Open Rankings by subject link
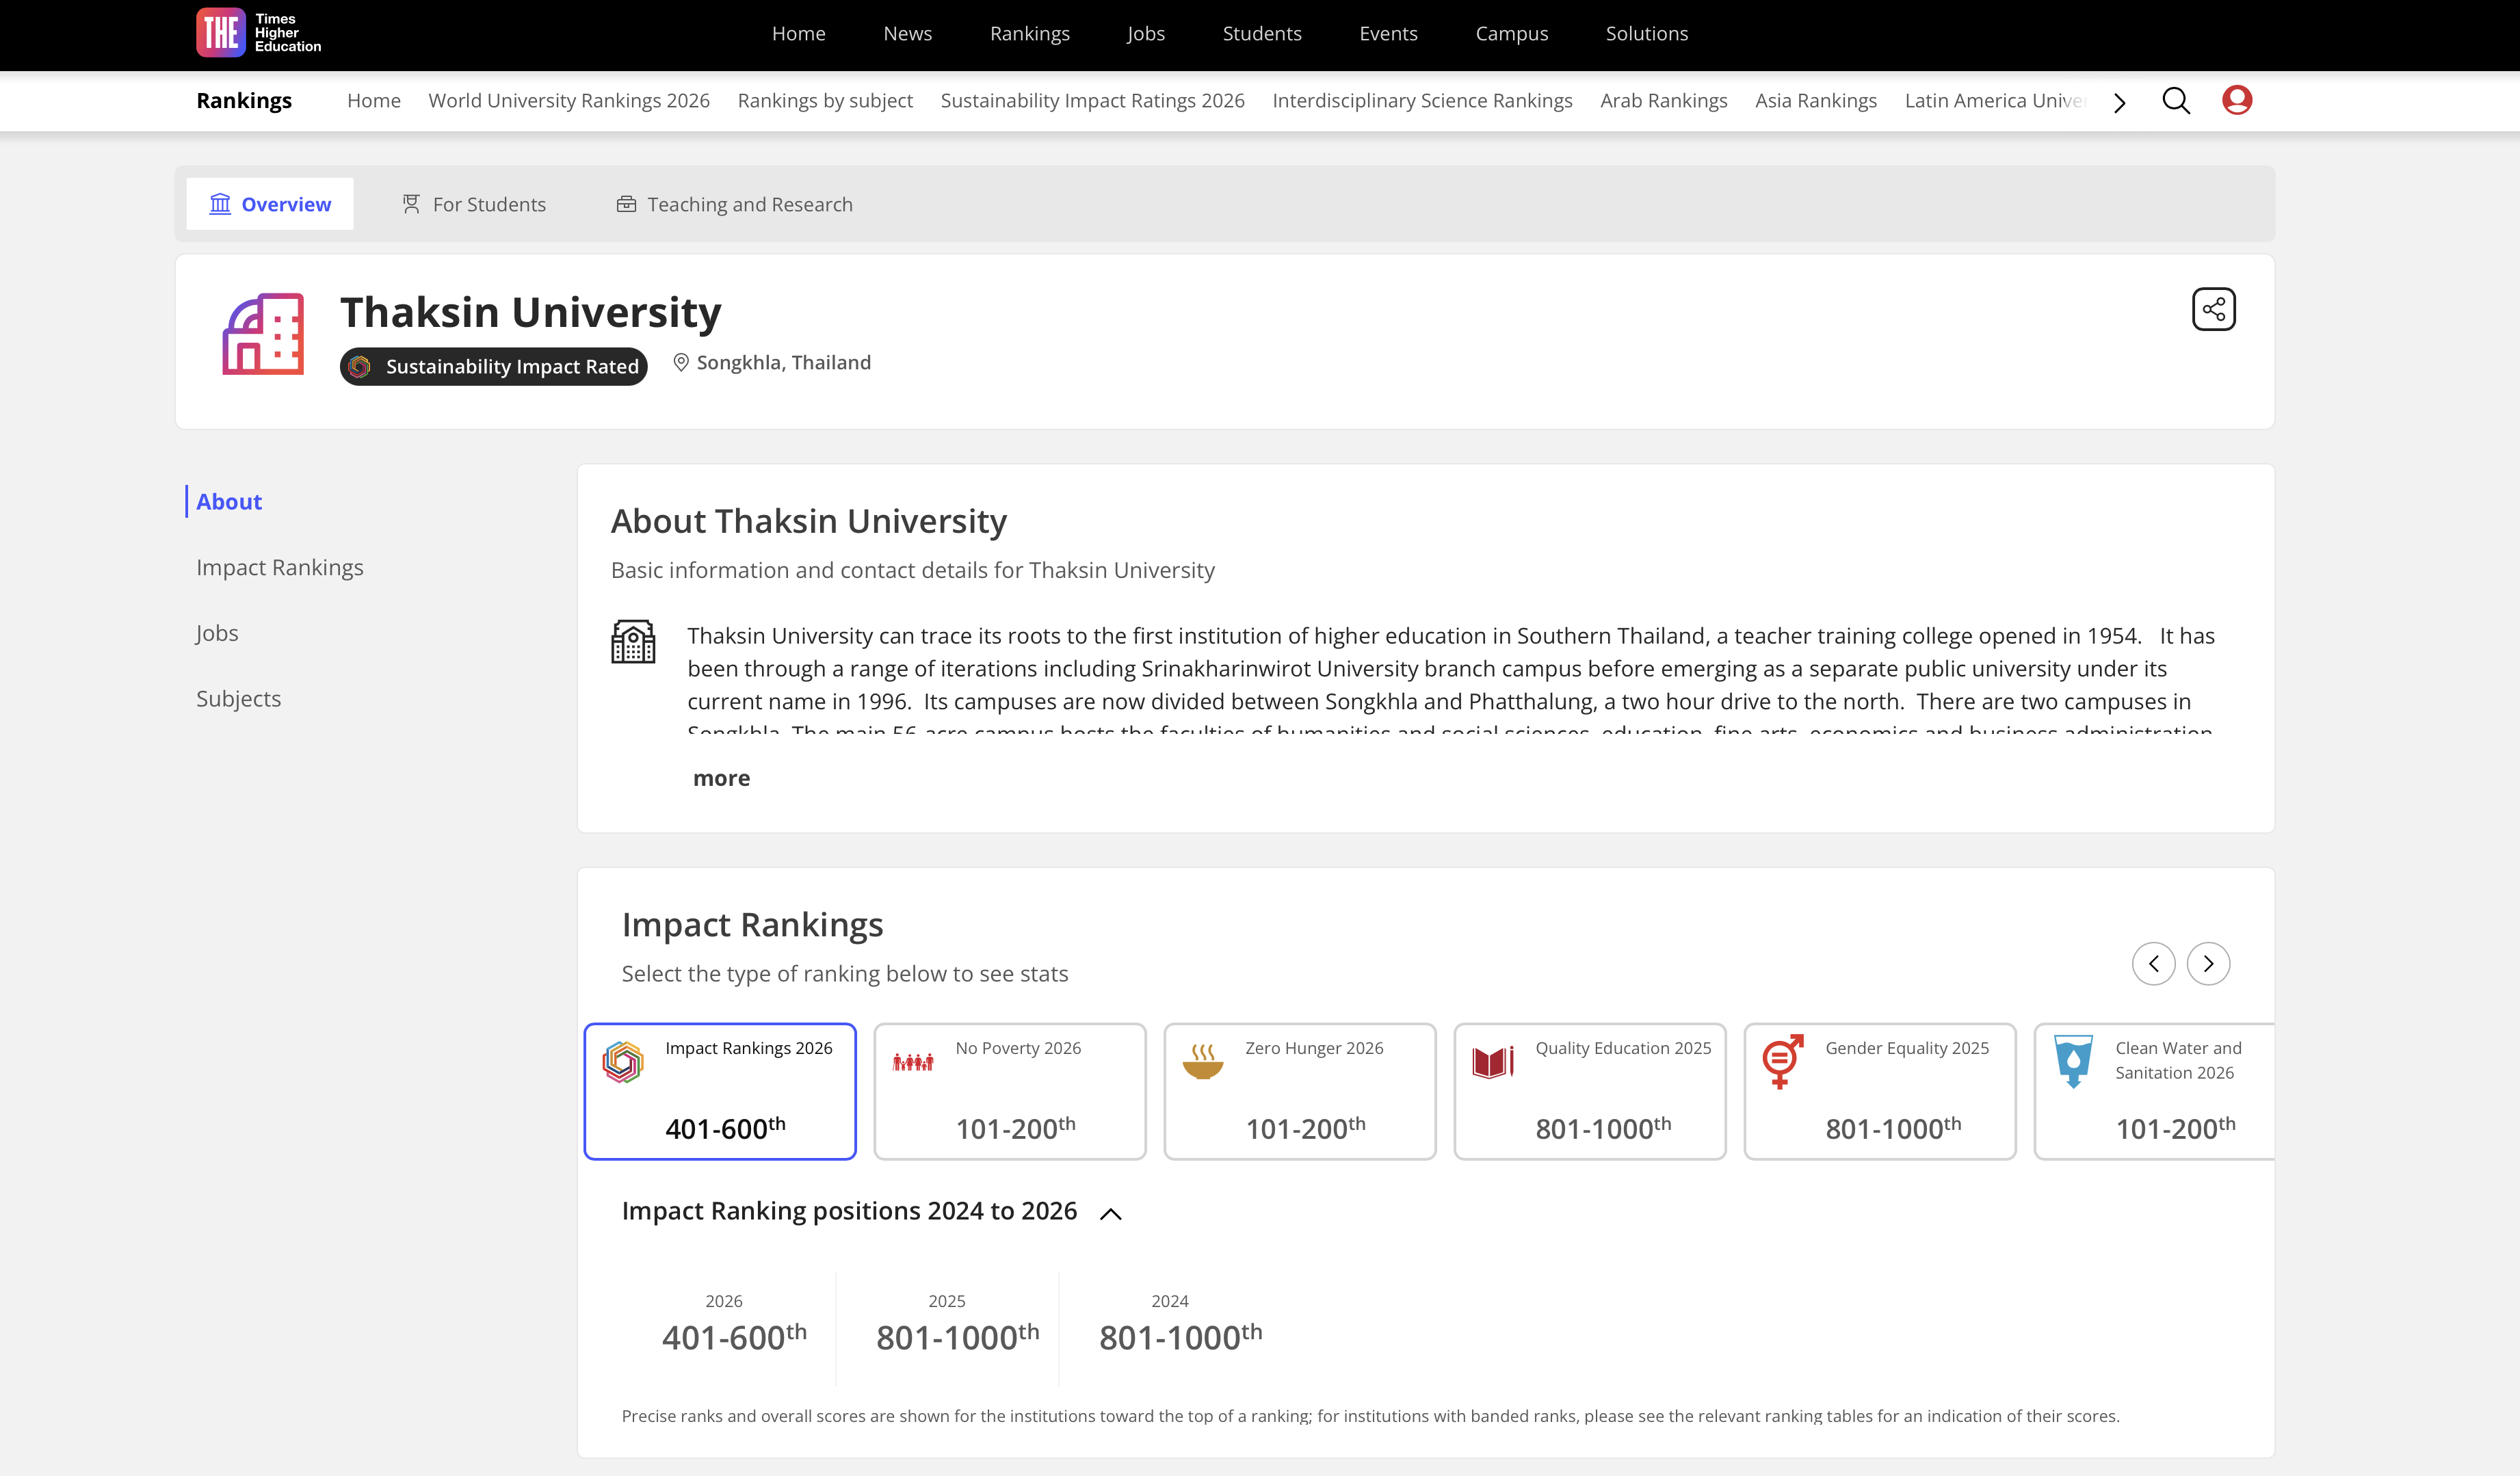Viewport: 2520px width, 1476px height. point(825,101)
